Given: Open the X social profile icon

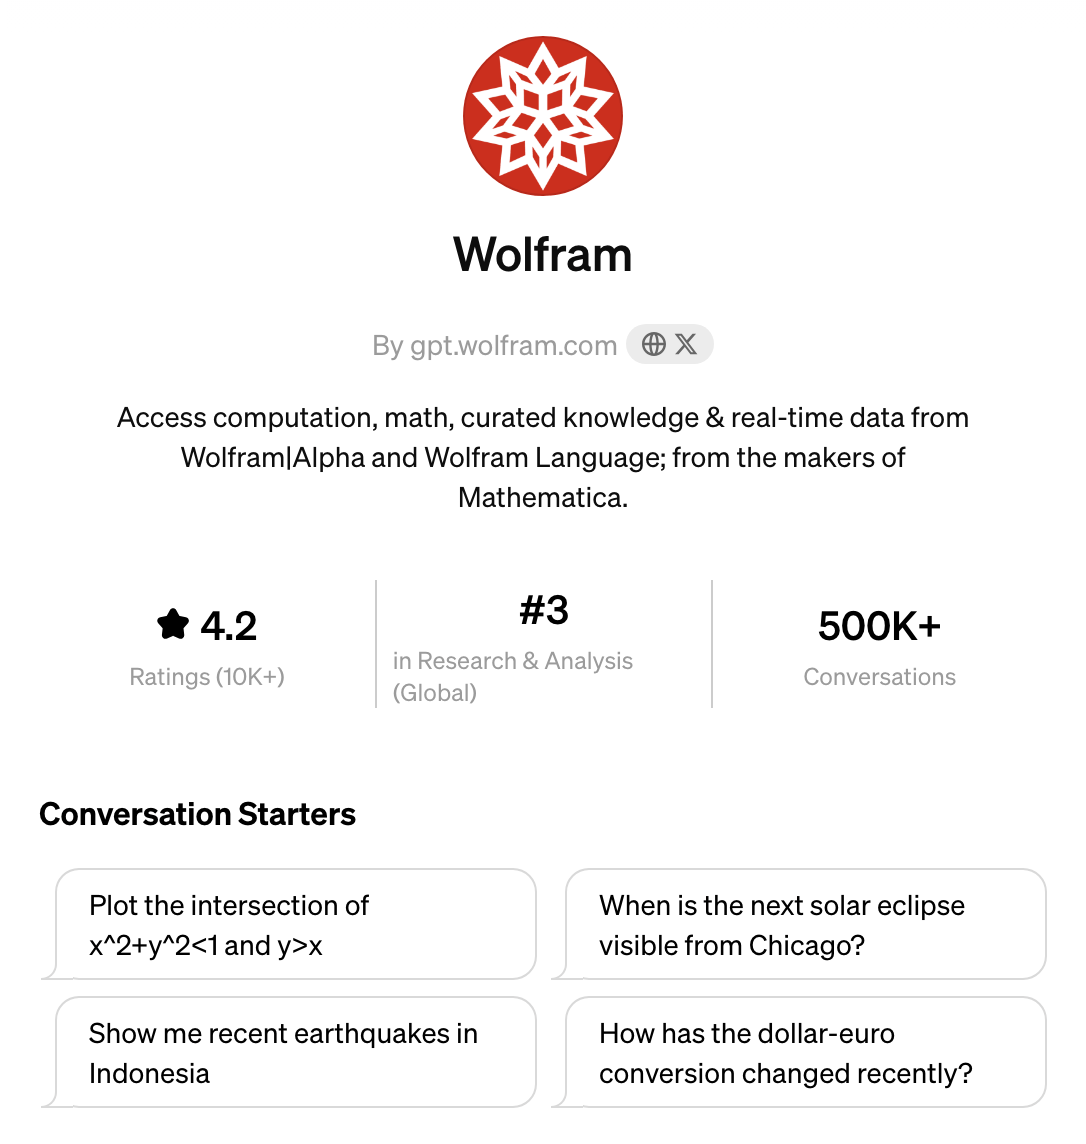Looking at the screenshot, I should [x=686, y=344].
